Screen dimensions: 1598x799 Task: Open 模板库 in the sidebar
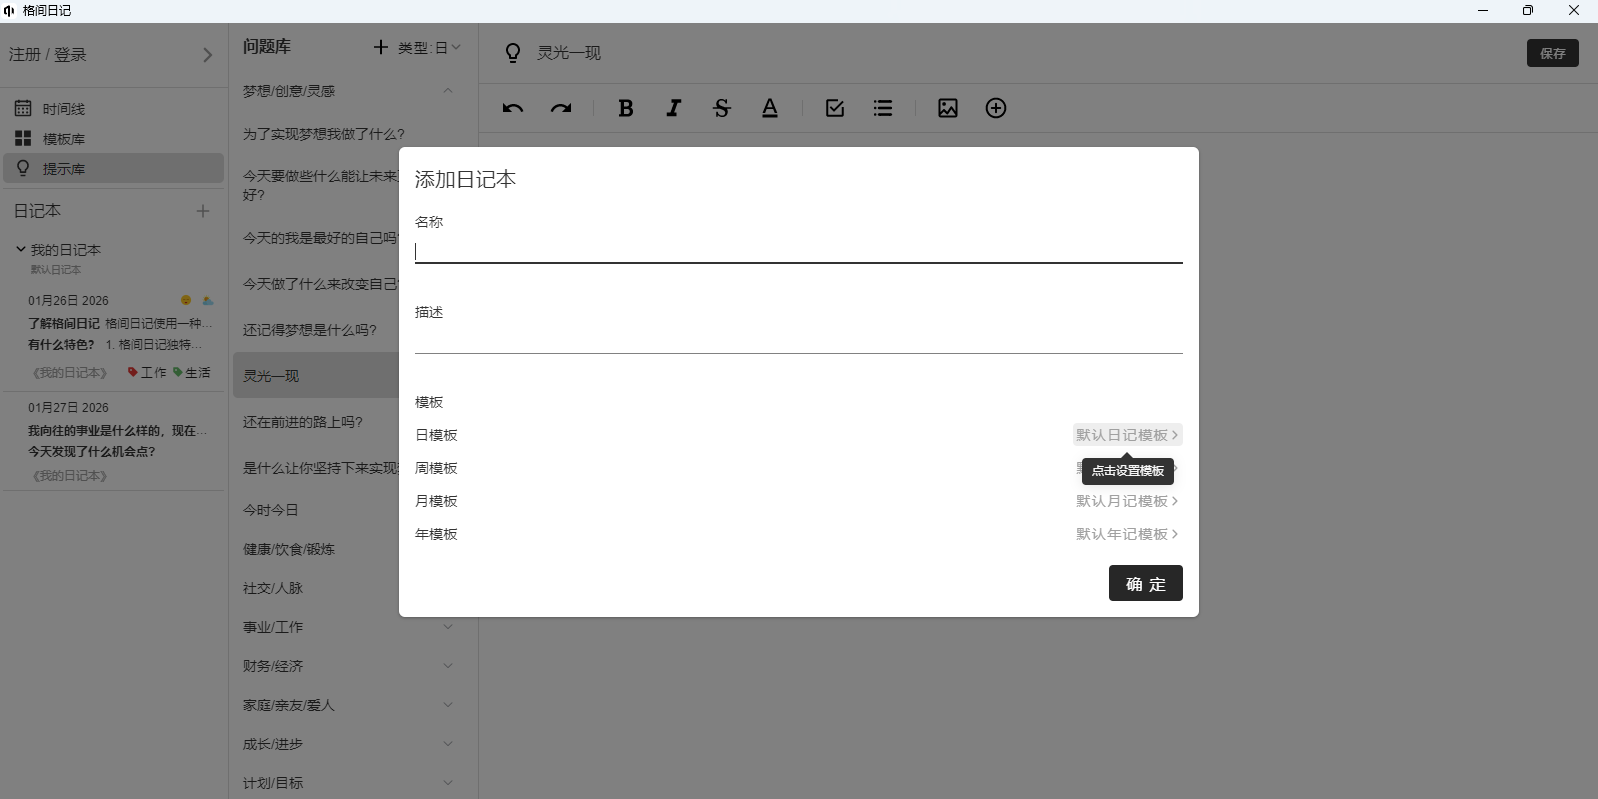pos(63,139)
